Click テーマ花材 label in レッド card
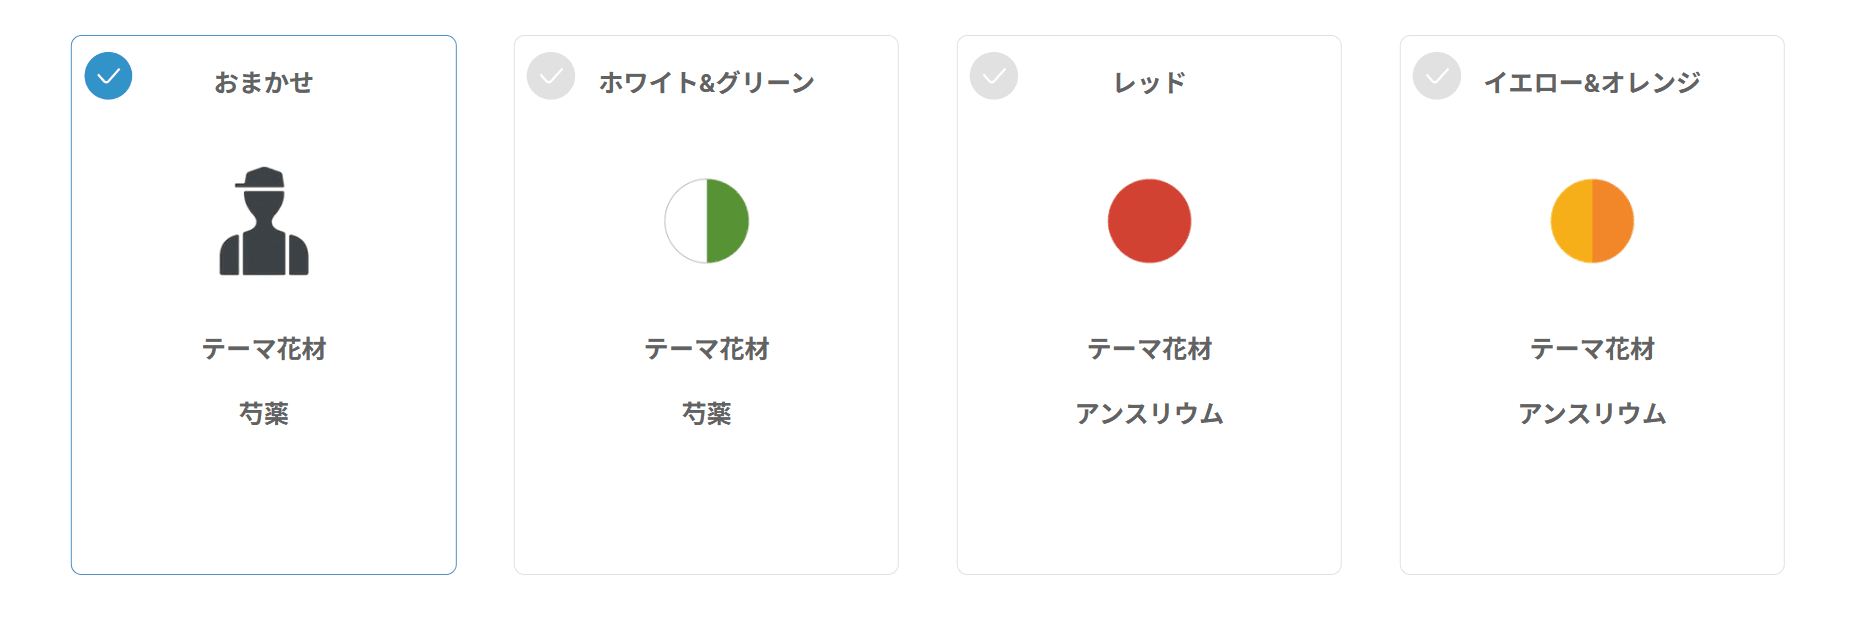Viewport: 1856px width, 620px height. pos(1150,349)
